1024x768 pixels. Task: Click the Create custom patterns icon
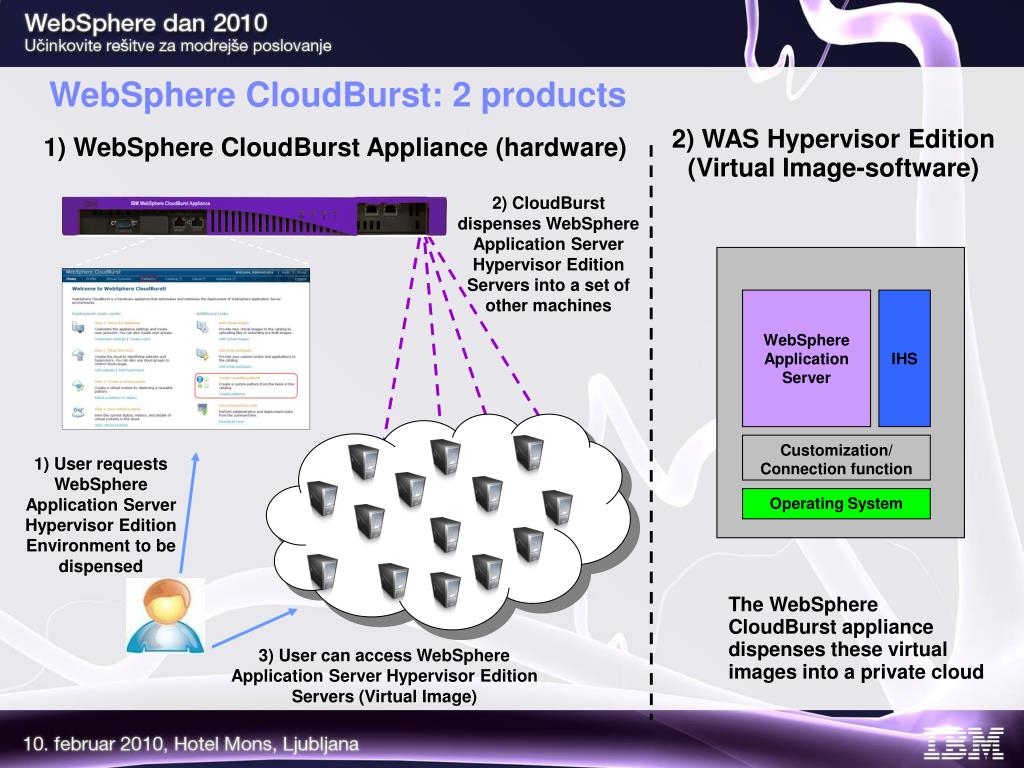click(x=202, y=382)
